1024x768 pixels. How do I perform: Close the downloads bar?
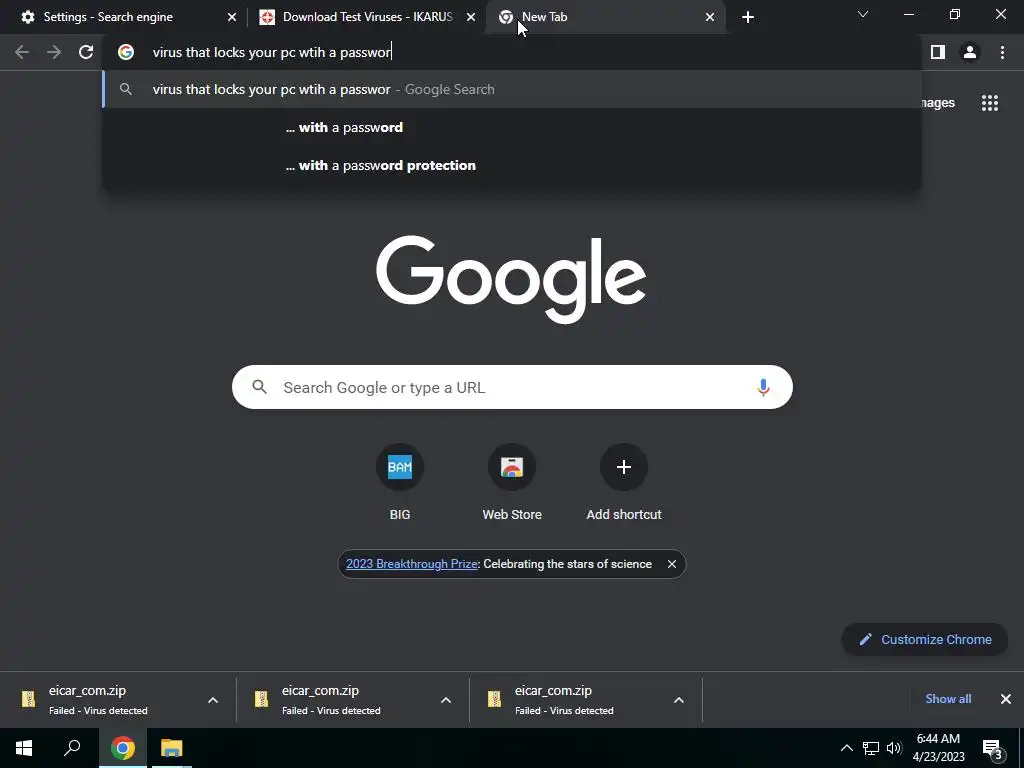[1006, 699]
